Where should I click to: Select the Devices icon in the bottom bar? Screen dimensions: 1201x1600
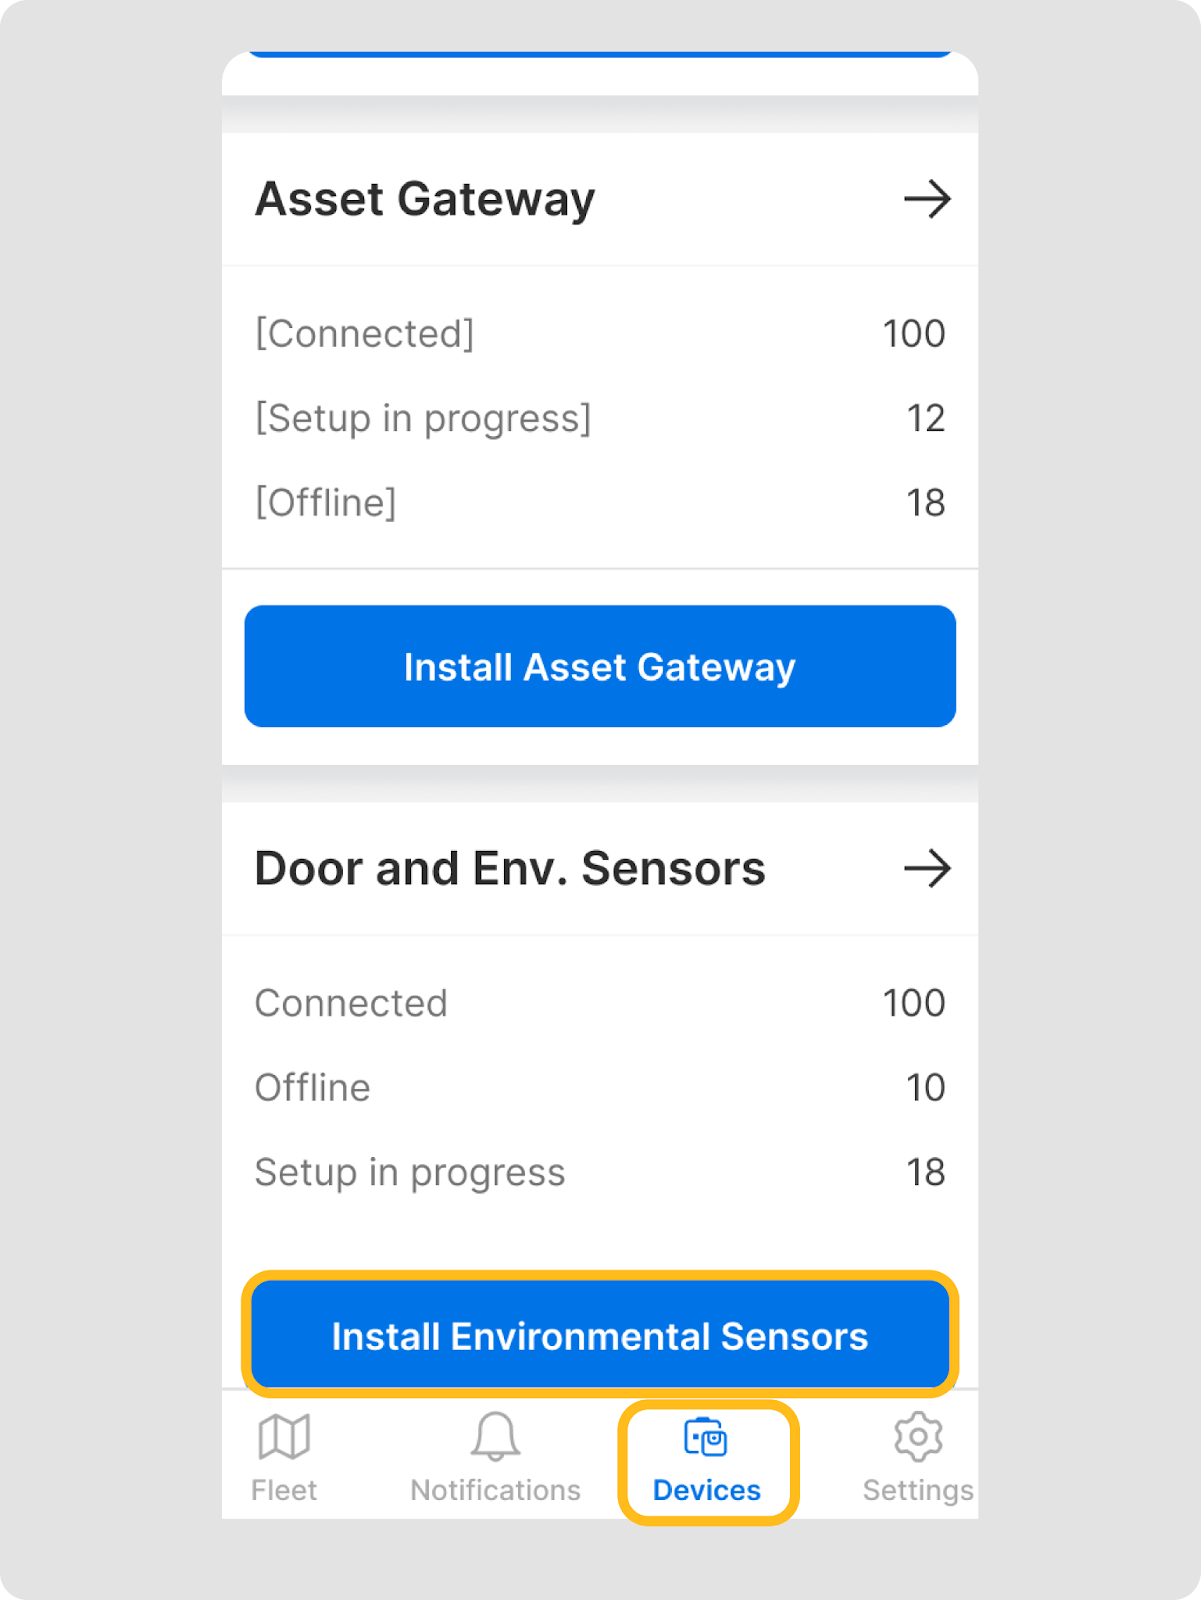point(706,1437)
